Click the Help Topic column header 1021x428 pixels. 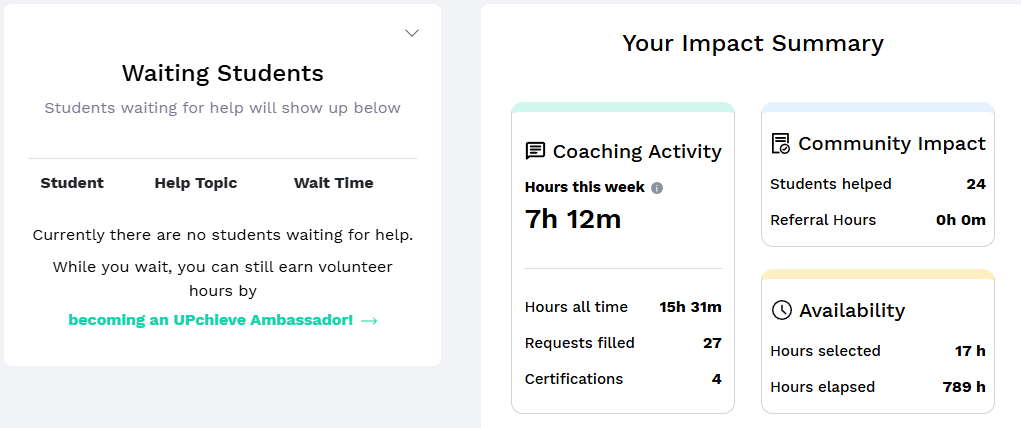(196, 183)
